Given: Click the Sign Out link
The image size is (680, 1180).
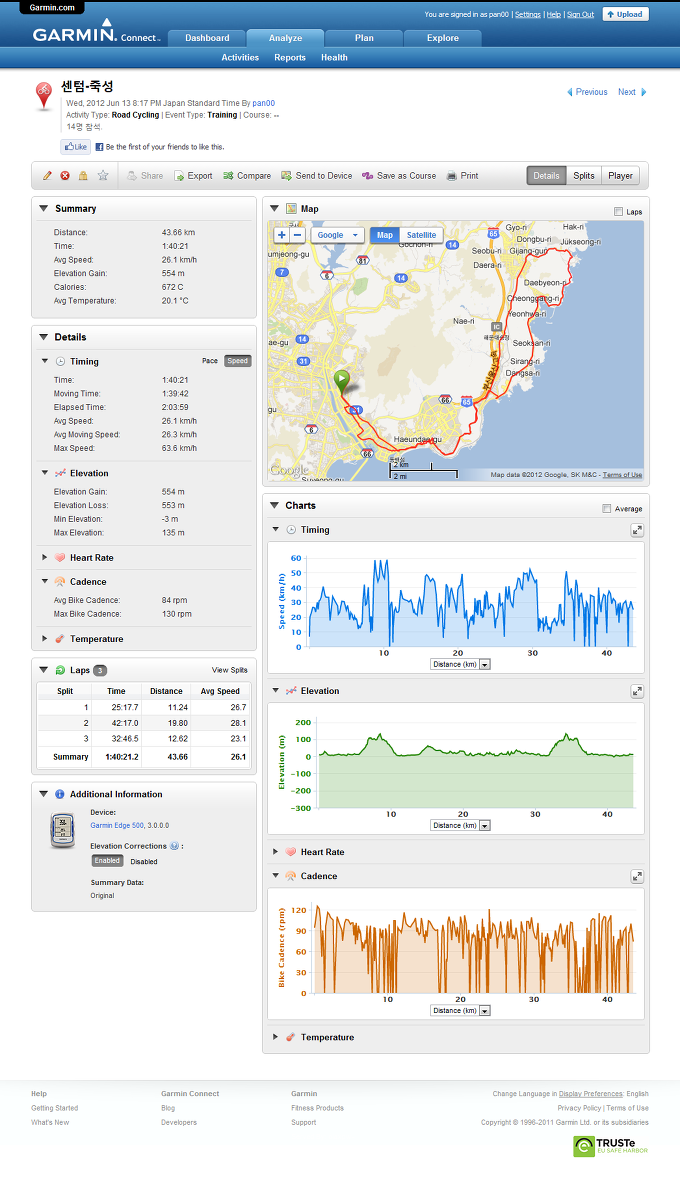Looking at the screenshot, I should (x=580, y=14).
